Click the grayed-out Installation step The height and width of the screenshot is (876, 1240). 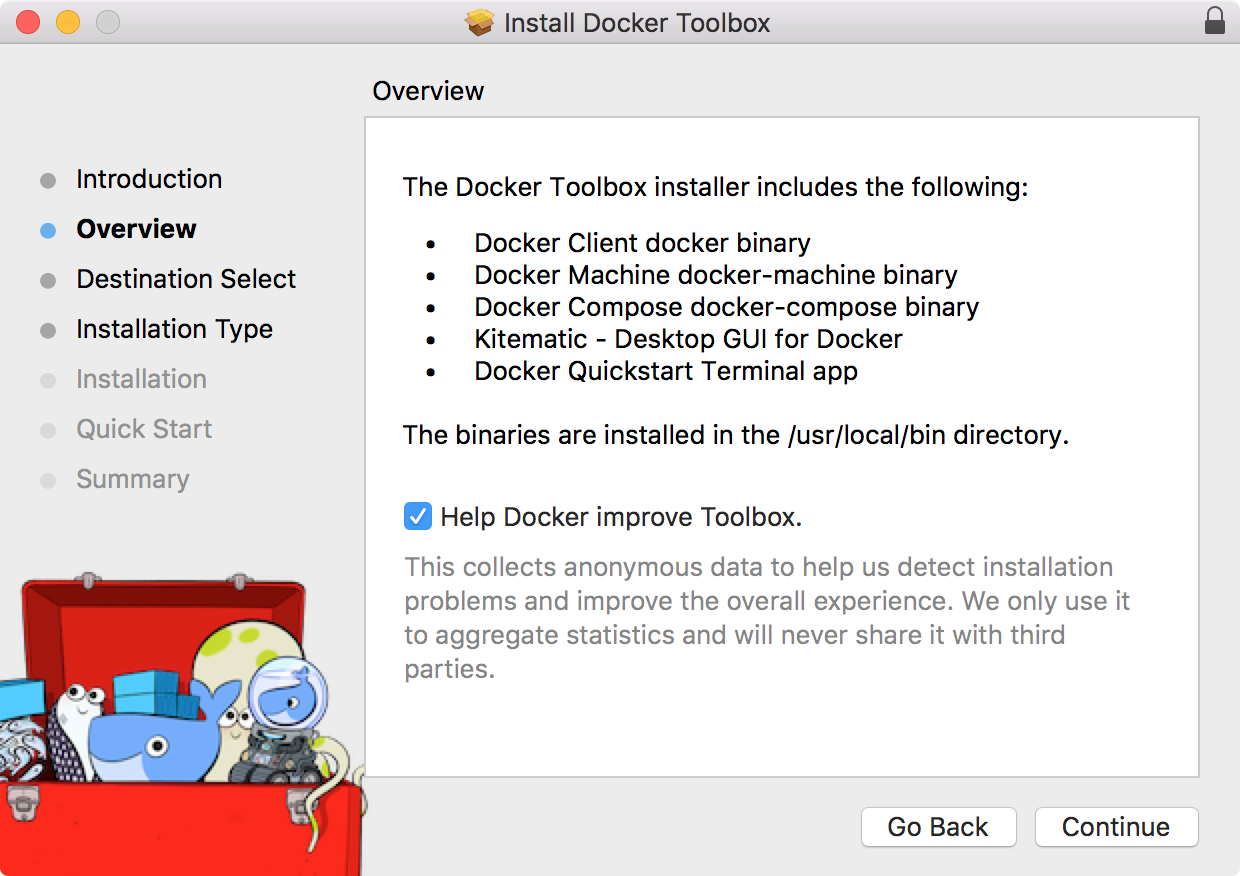click(x=141, y=380)
